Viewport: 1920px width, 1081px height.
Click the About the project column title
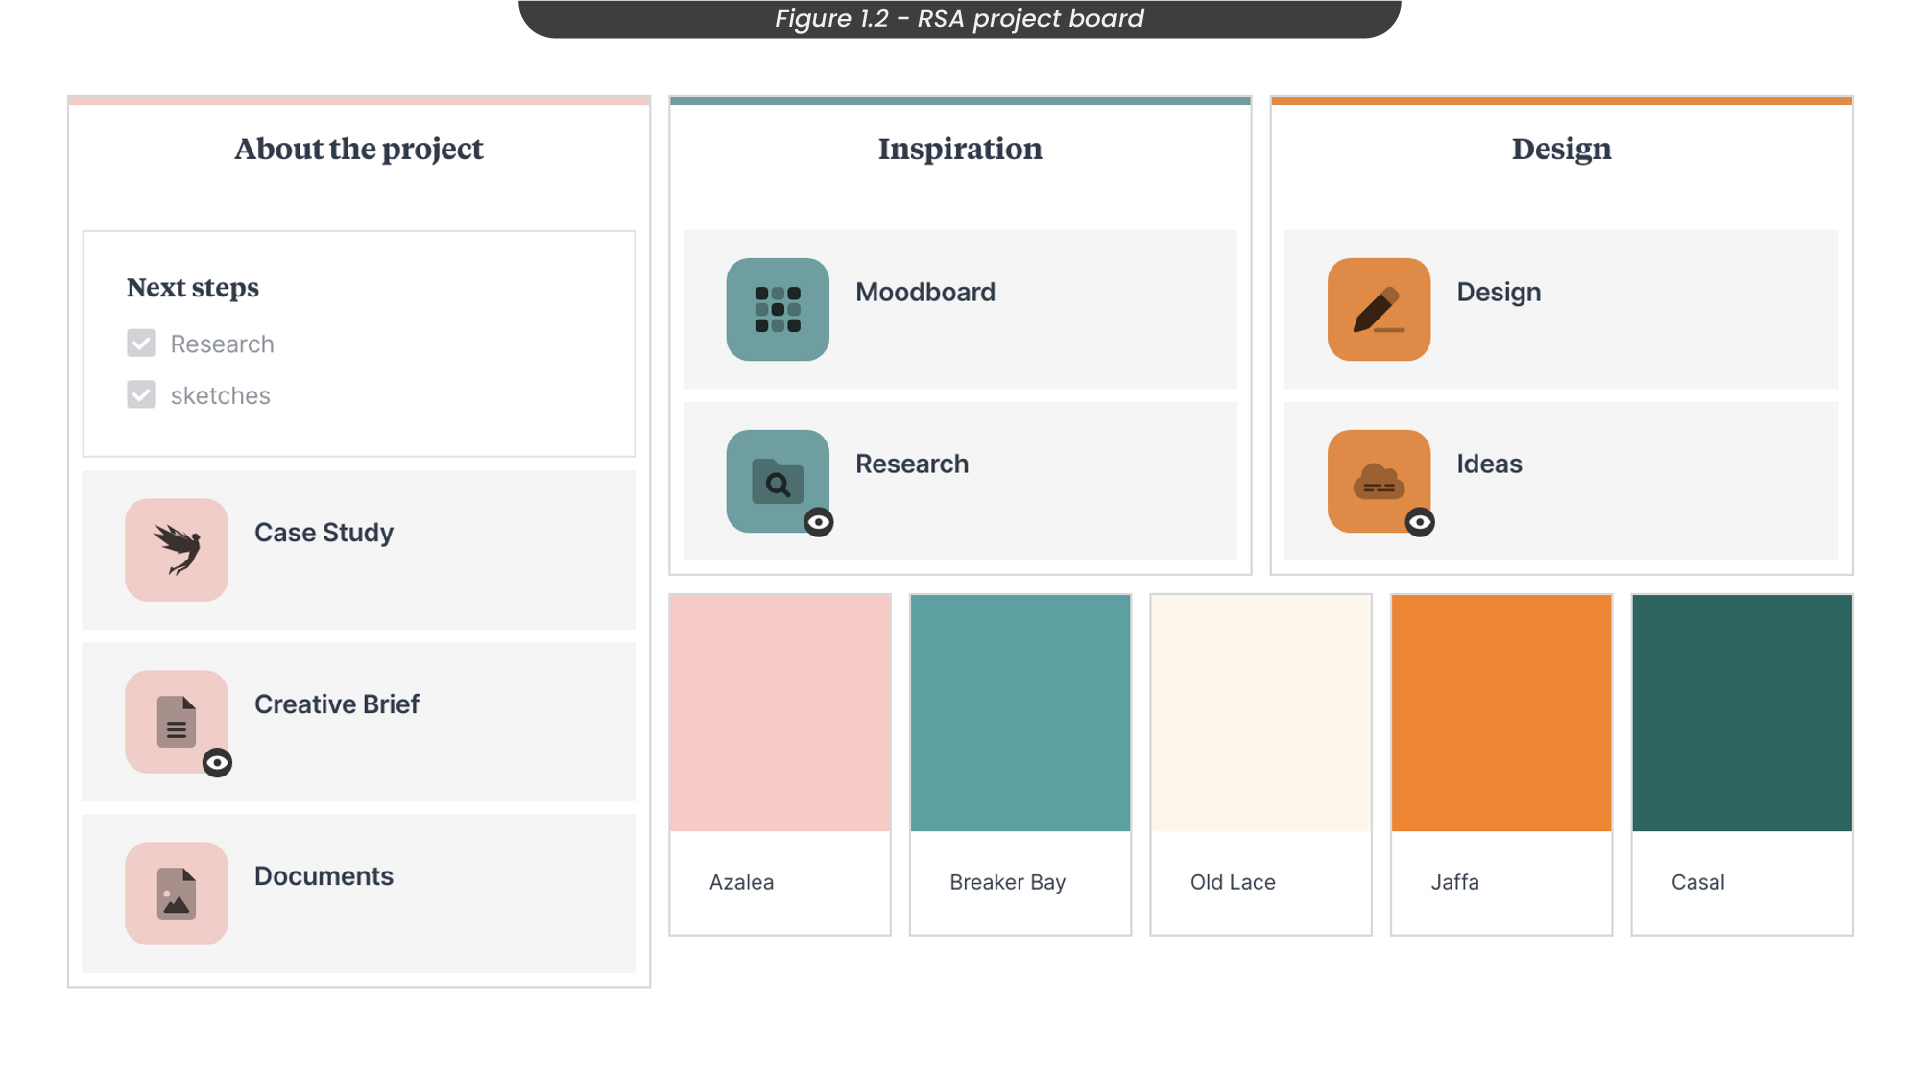pos(358,149)
